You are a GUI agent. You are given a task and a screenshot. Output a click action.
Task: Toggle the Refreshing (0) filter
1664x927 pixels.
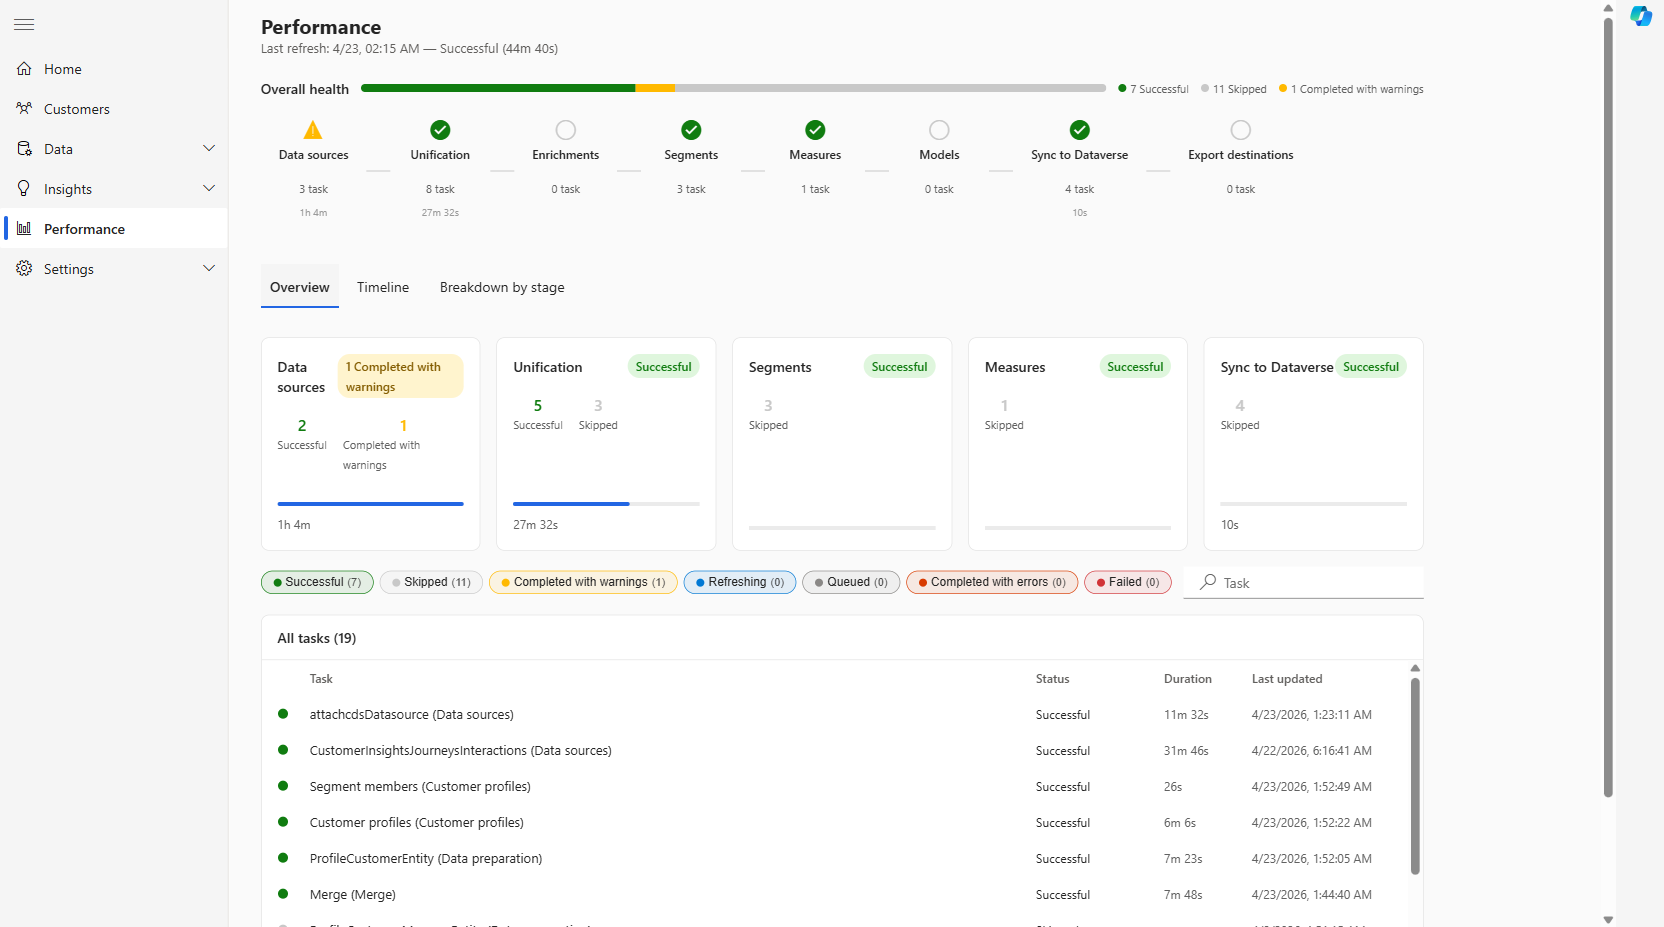tap(740, 582)
